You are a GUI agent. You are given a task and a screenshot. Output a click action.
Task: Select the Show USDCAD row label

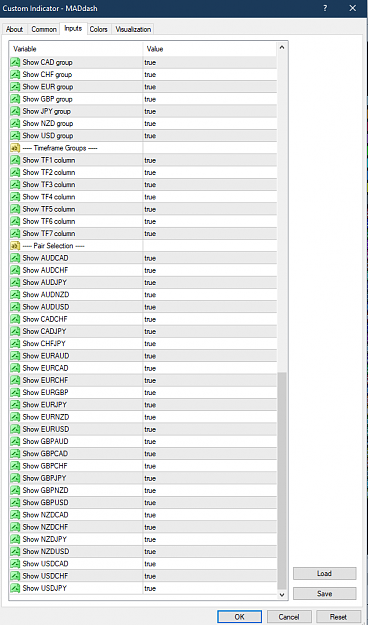point(45,564)
